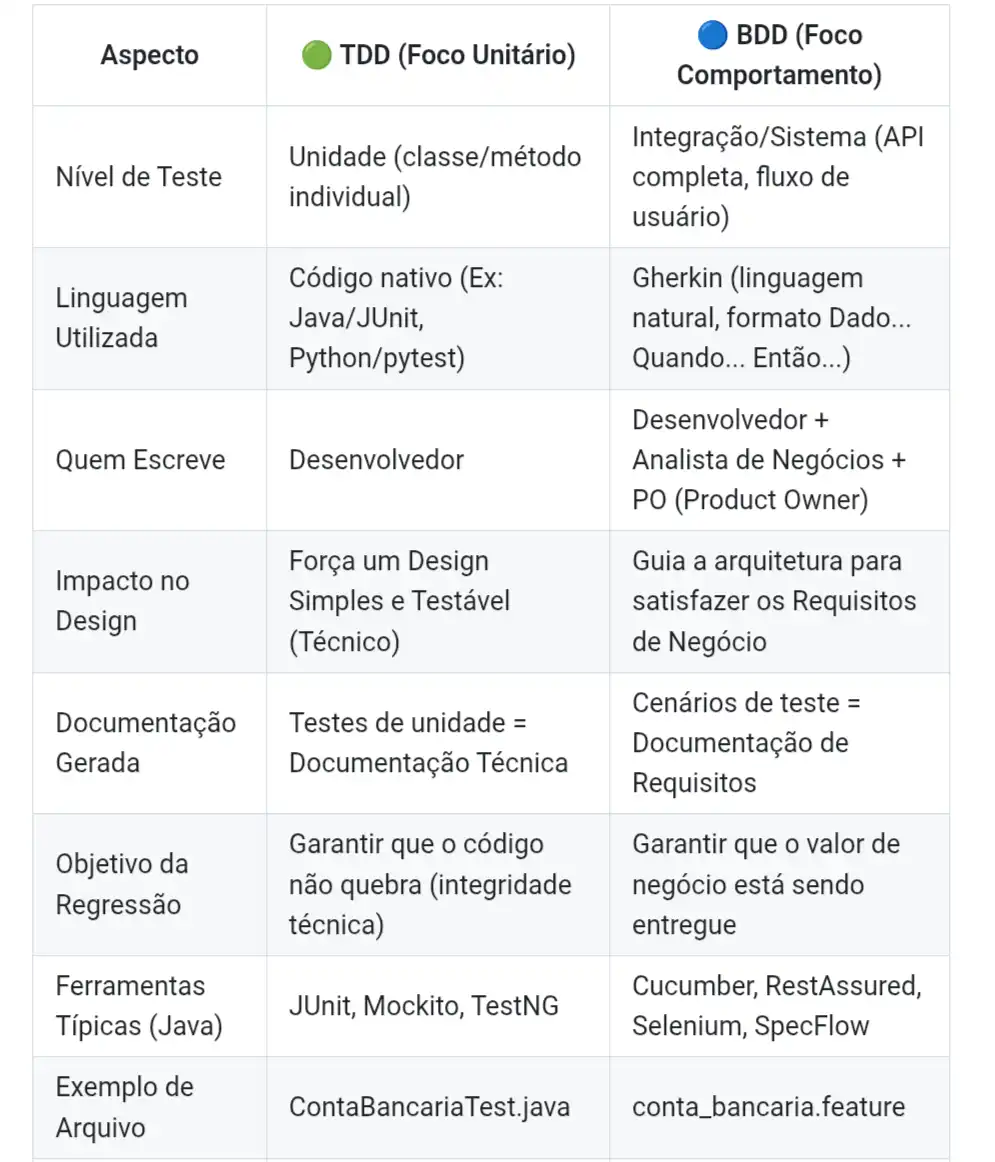Viewport: 995px width, 1162px height.
Task: Click the "BDD (Foco Comportamento)" header text
Action: click(x=780, y=56)
